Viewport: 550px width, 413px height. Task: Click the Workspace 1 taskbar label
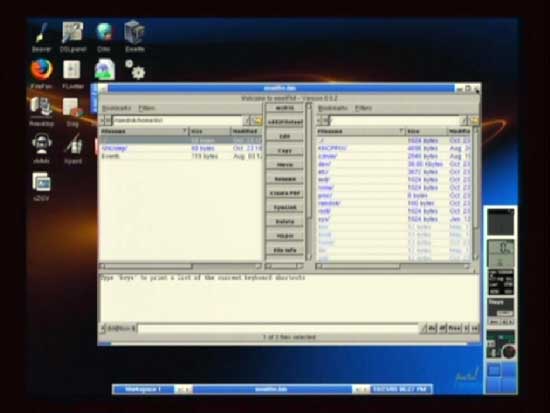[143, 389]
